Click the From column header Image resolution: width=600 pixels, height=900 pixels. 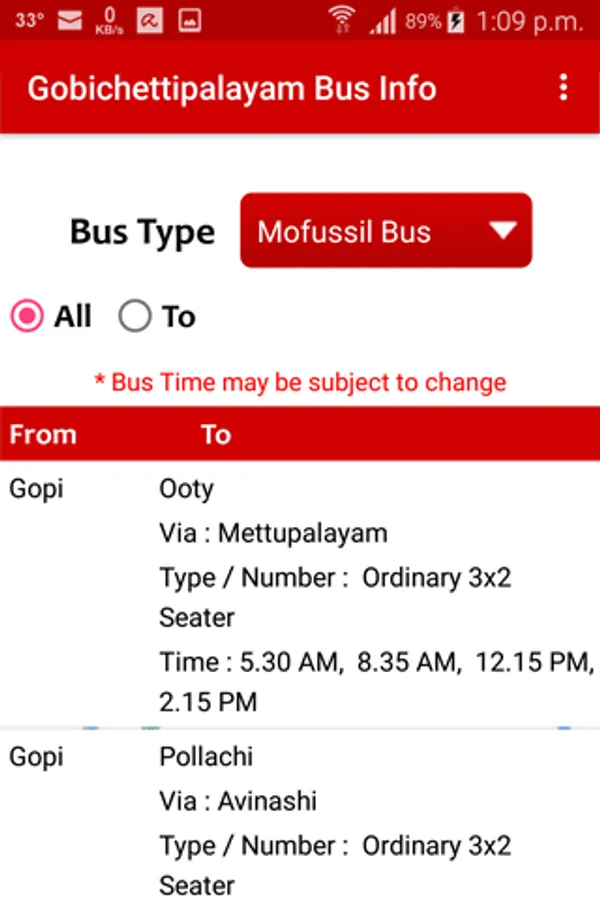point(43,434)
